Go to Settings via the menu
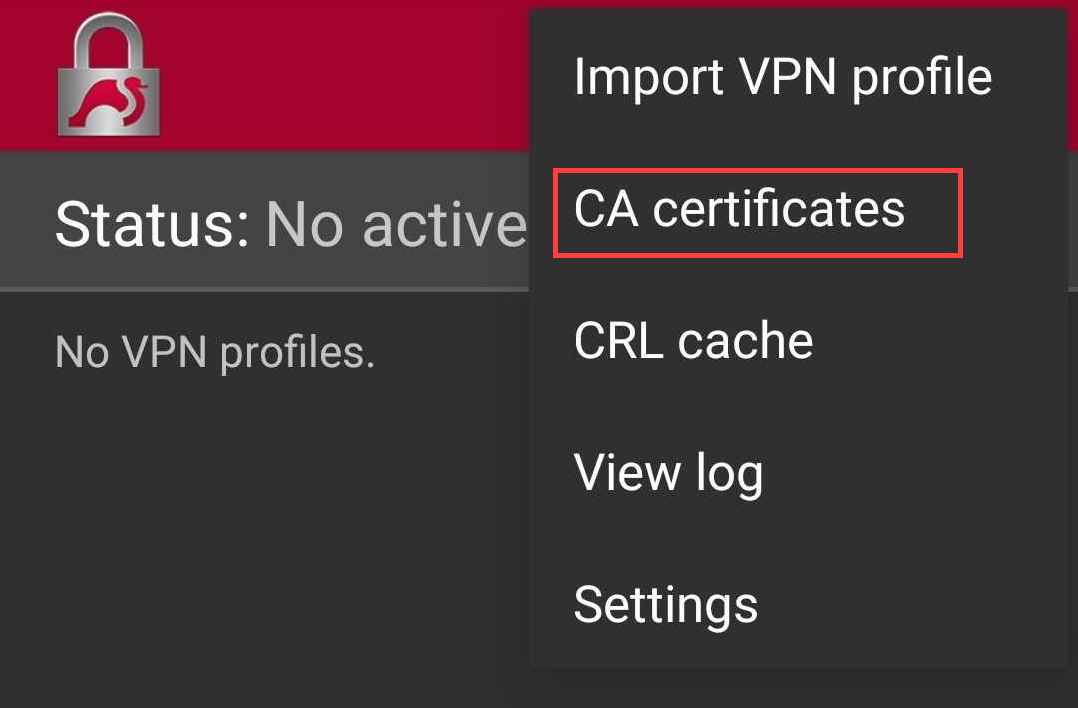Screen dimensions: 1078x708 click(666, 604)
